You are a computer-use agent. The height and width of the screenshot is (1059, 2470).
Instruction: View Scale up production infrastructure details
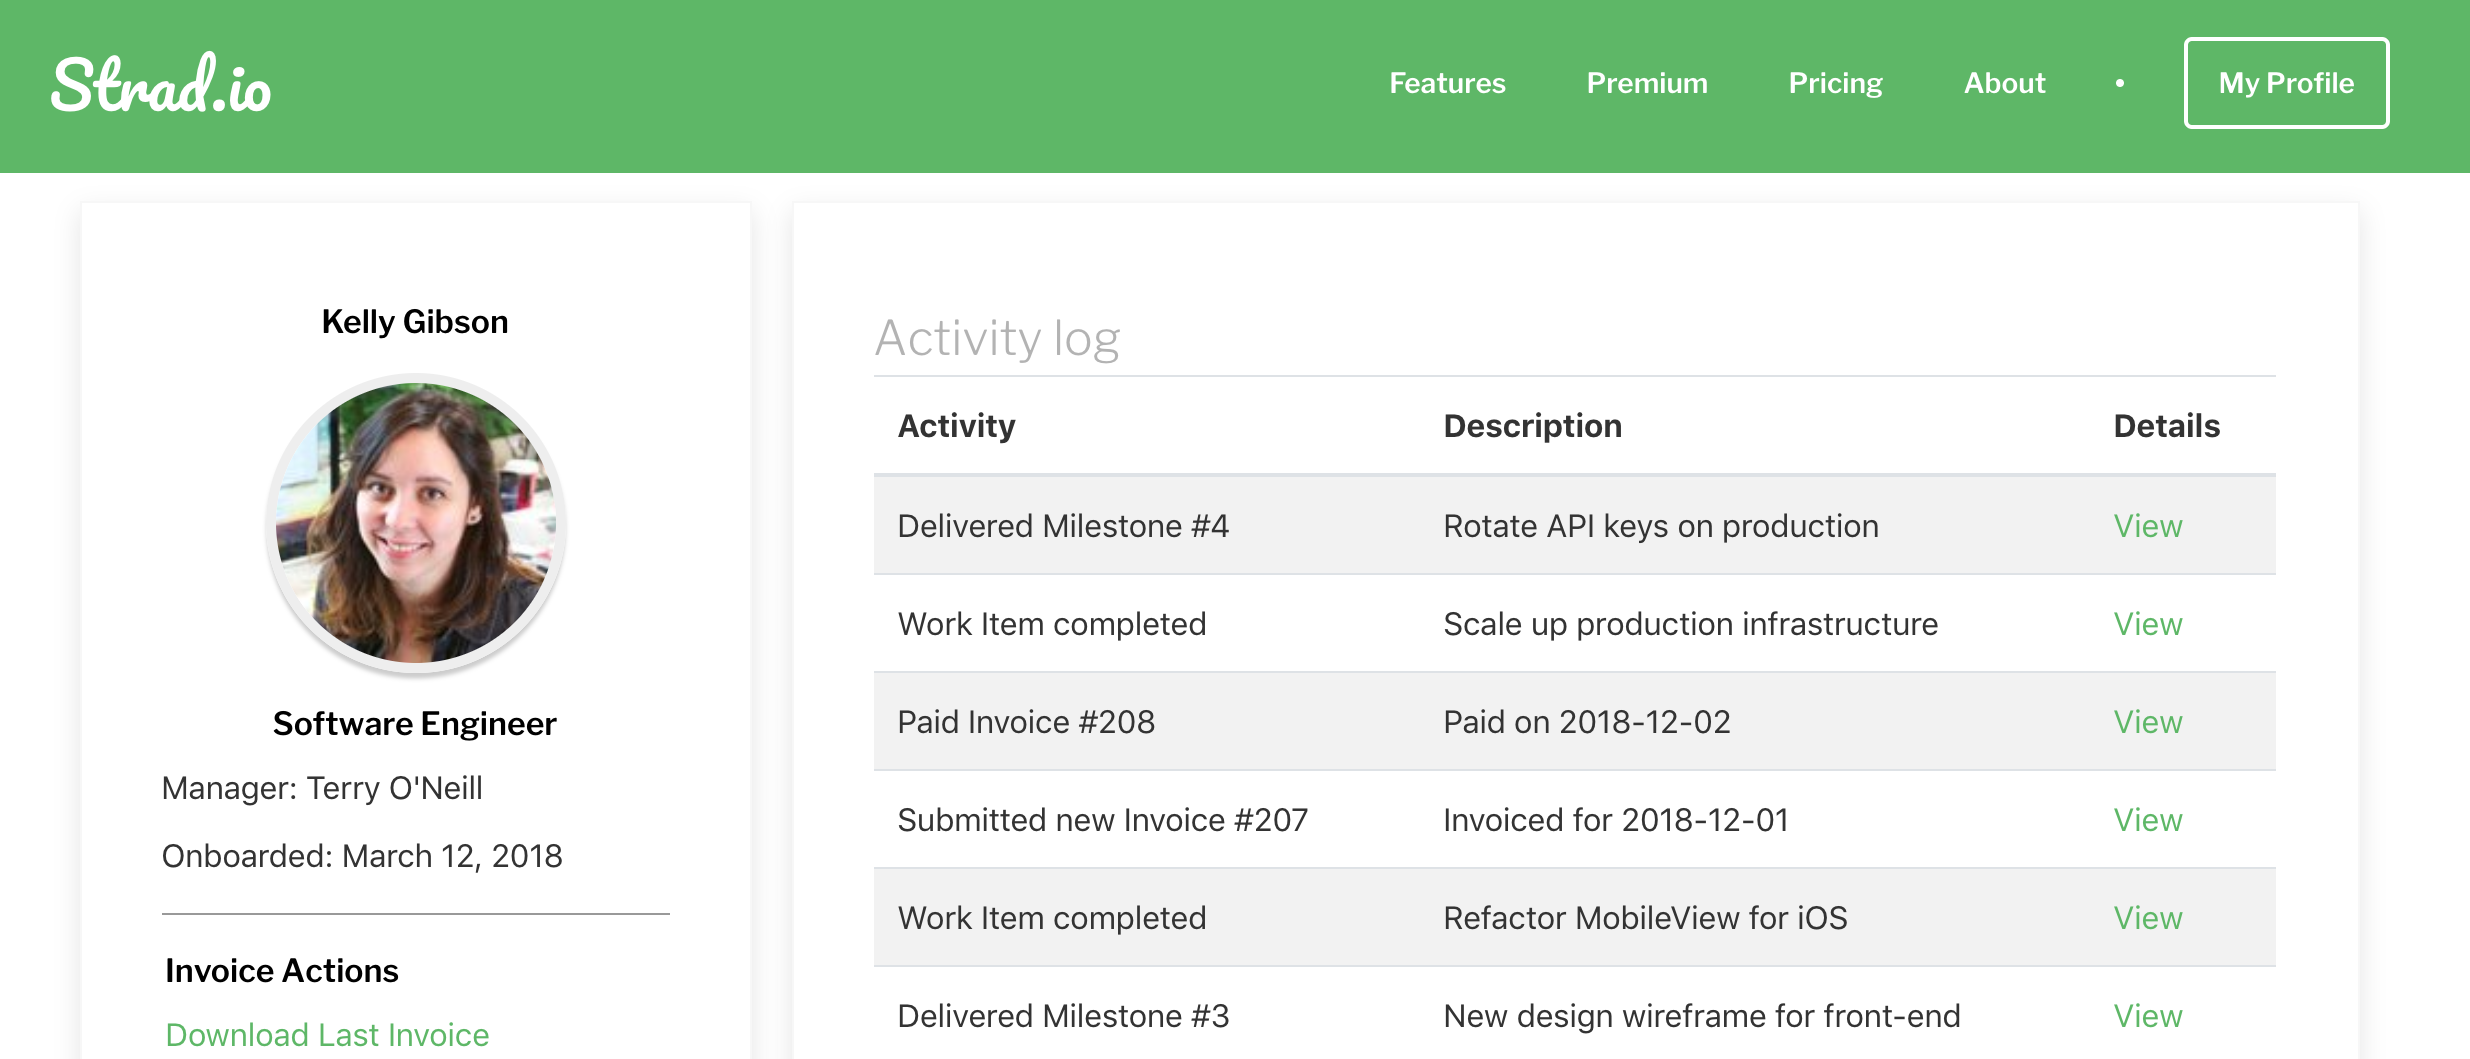coord(2147,624)
